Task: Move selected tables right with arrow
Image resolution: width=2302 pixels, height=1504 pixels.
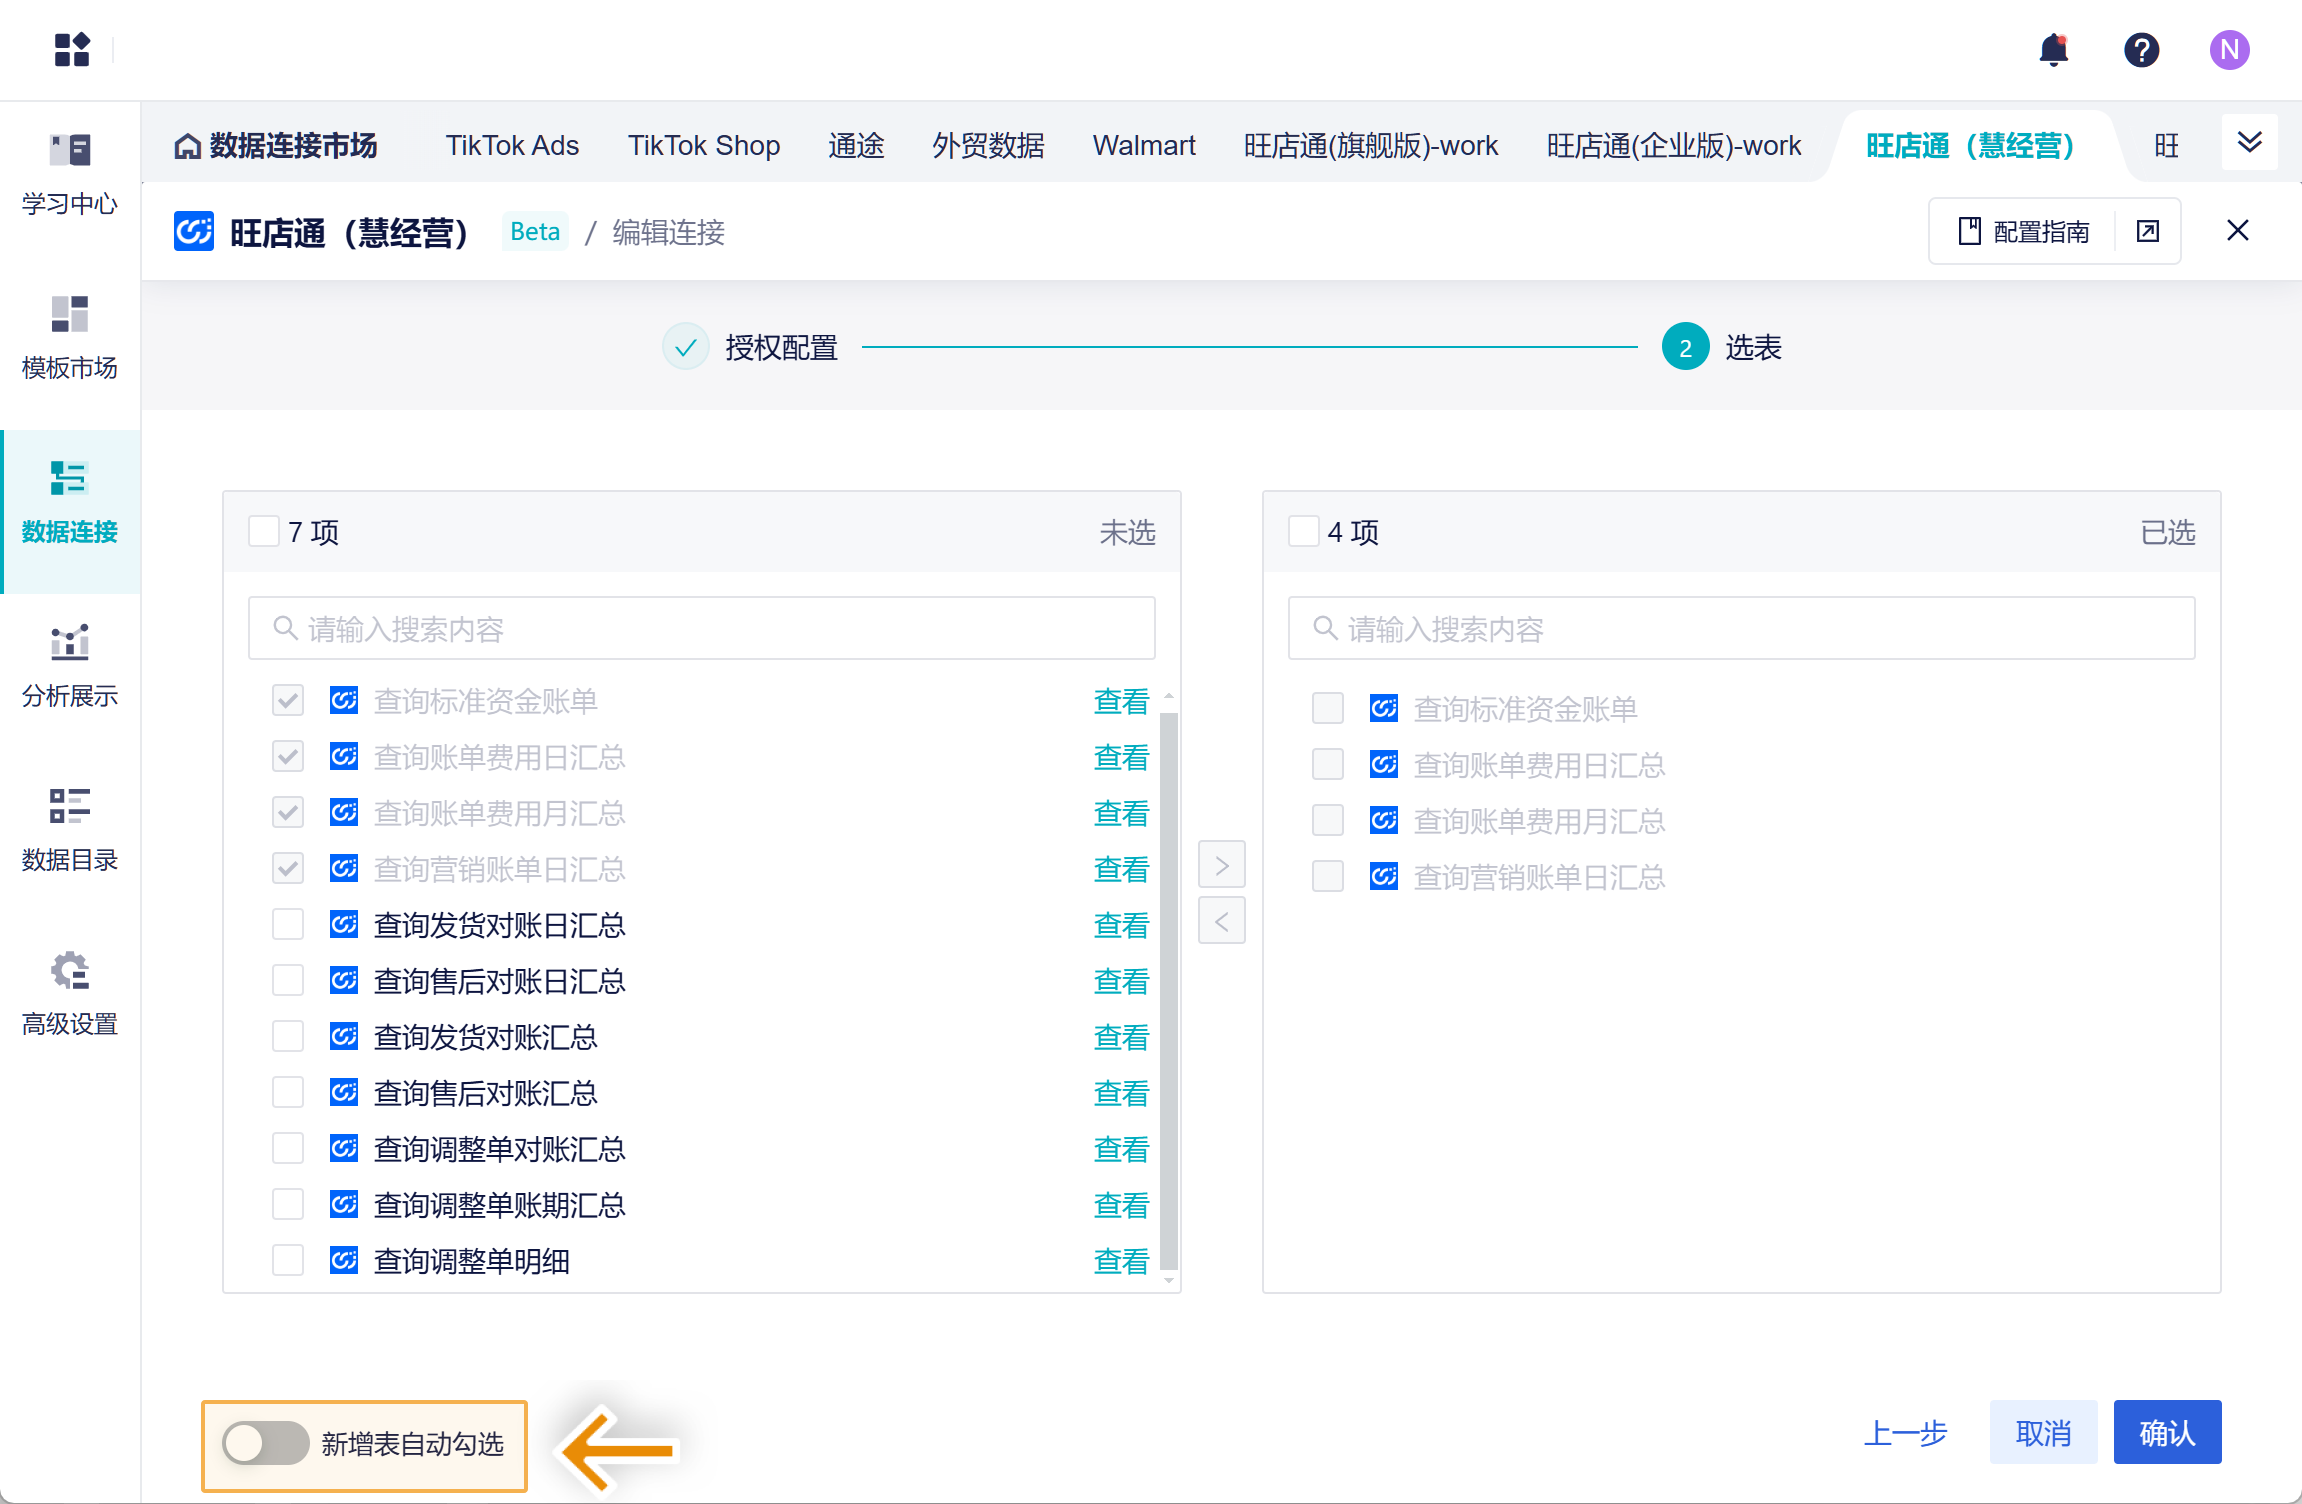Action: [x=1221, y=865]
